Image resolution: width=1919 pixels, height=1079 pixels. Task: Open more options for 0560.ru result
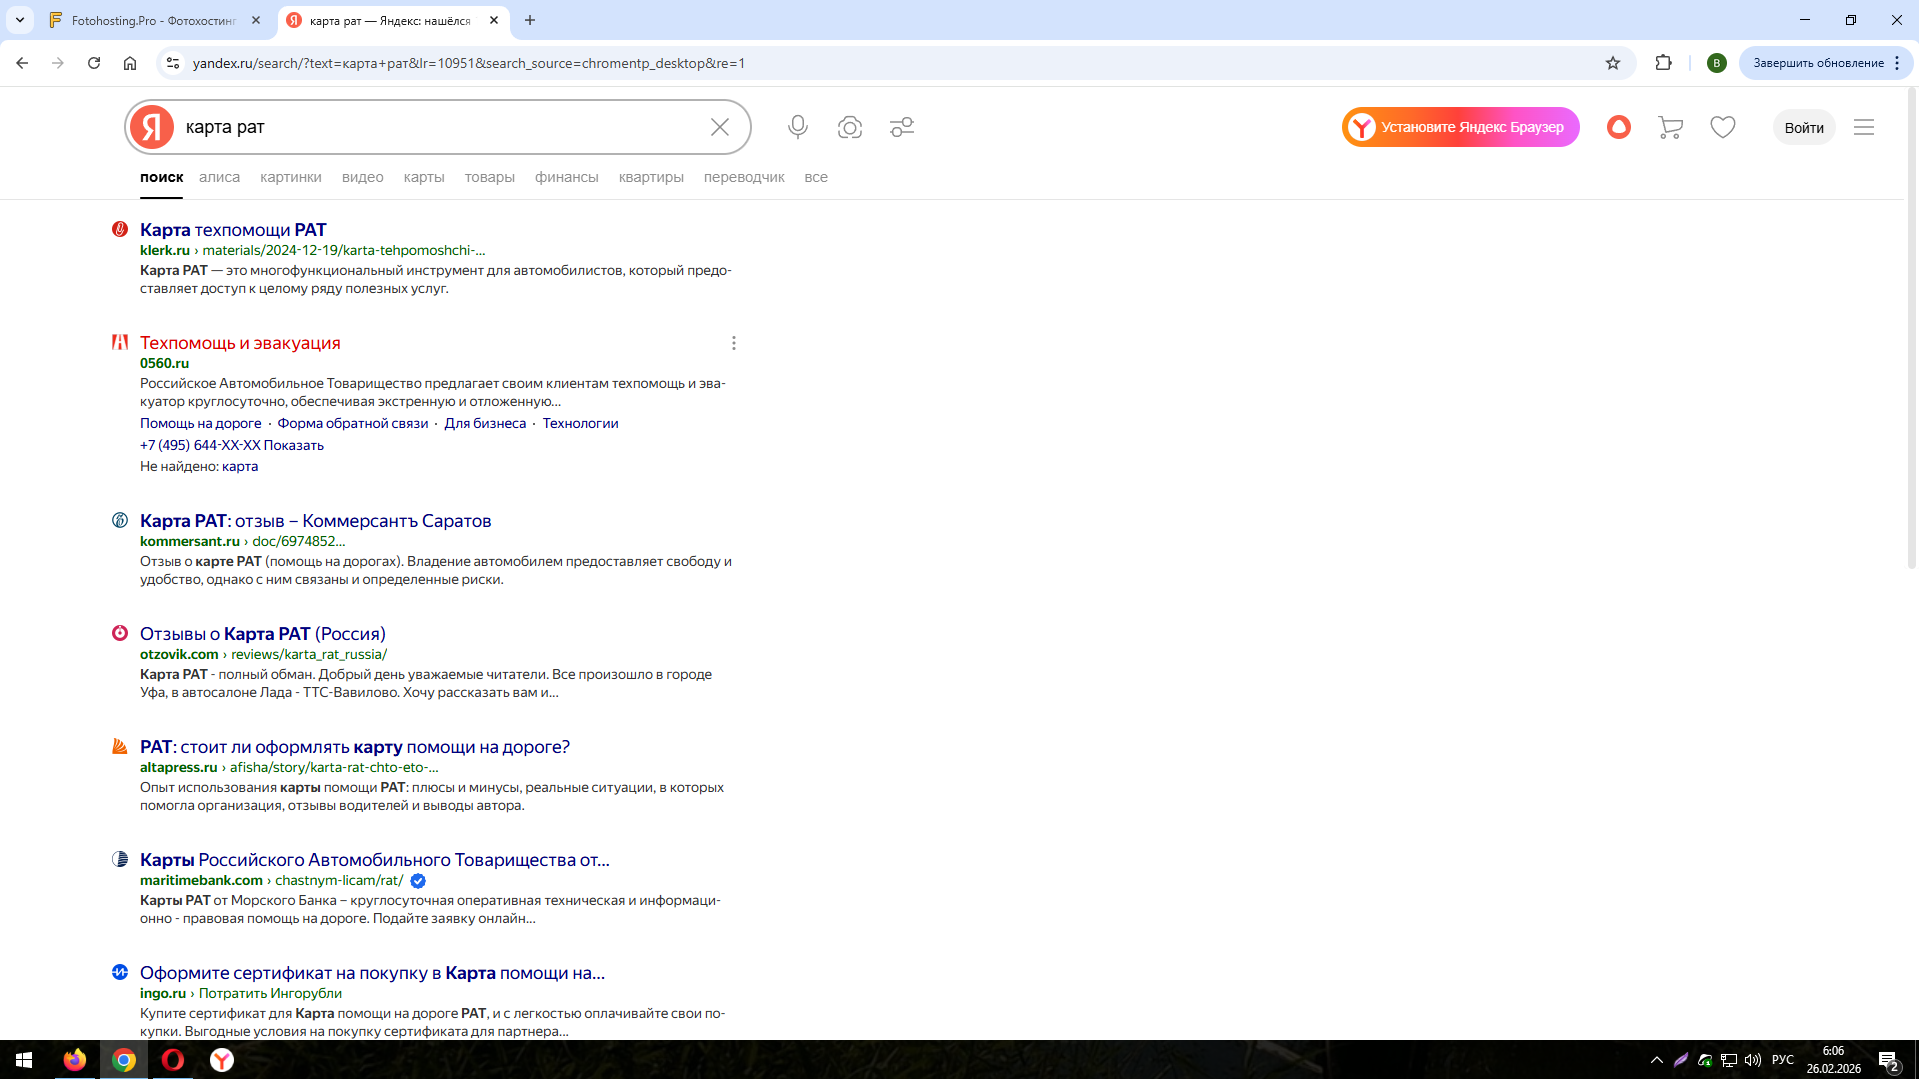[x=734, y=343]
